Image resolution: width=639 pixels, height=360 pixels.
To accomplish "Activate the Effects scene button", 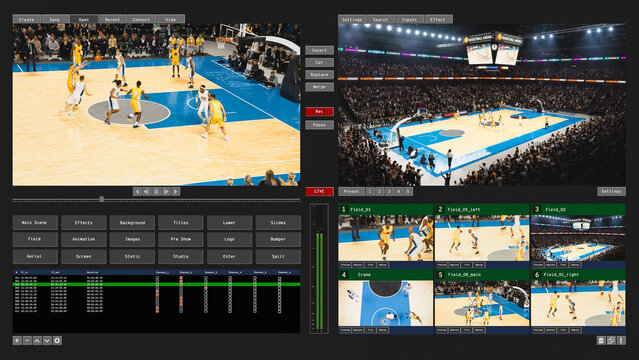I will pyautogui.click(x=84, y=223).
